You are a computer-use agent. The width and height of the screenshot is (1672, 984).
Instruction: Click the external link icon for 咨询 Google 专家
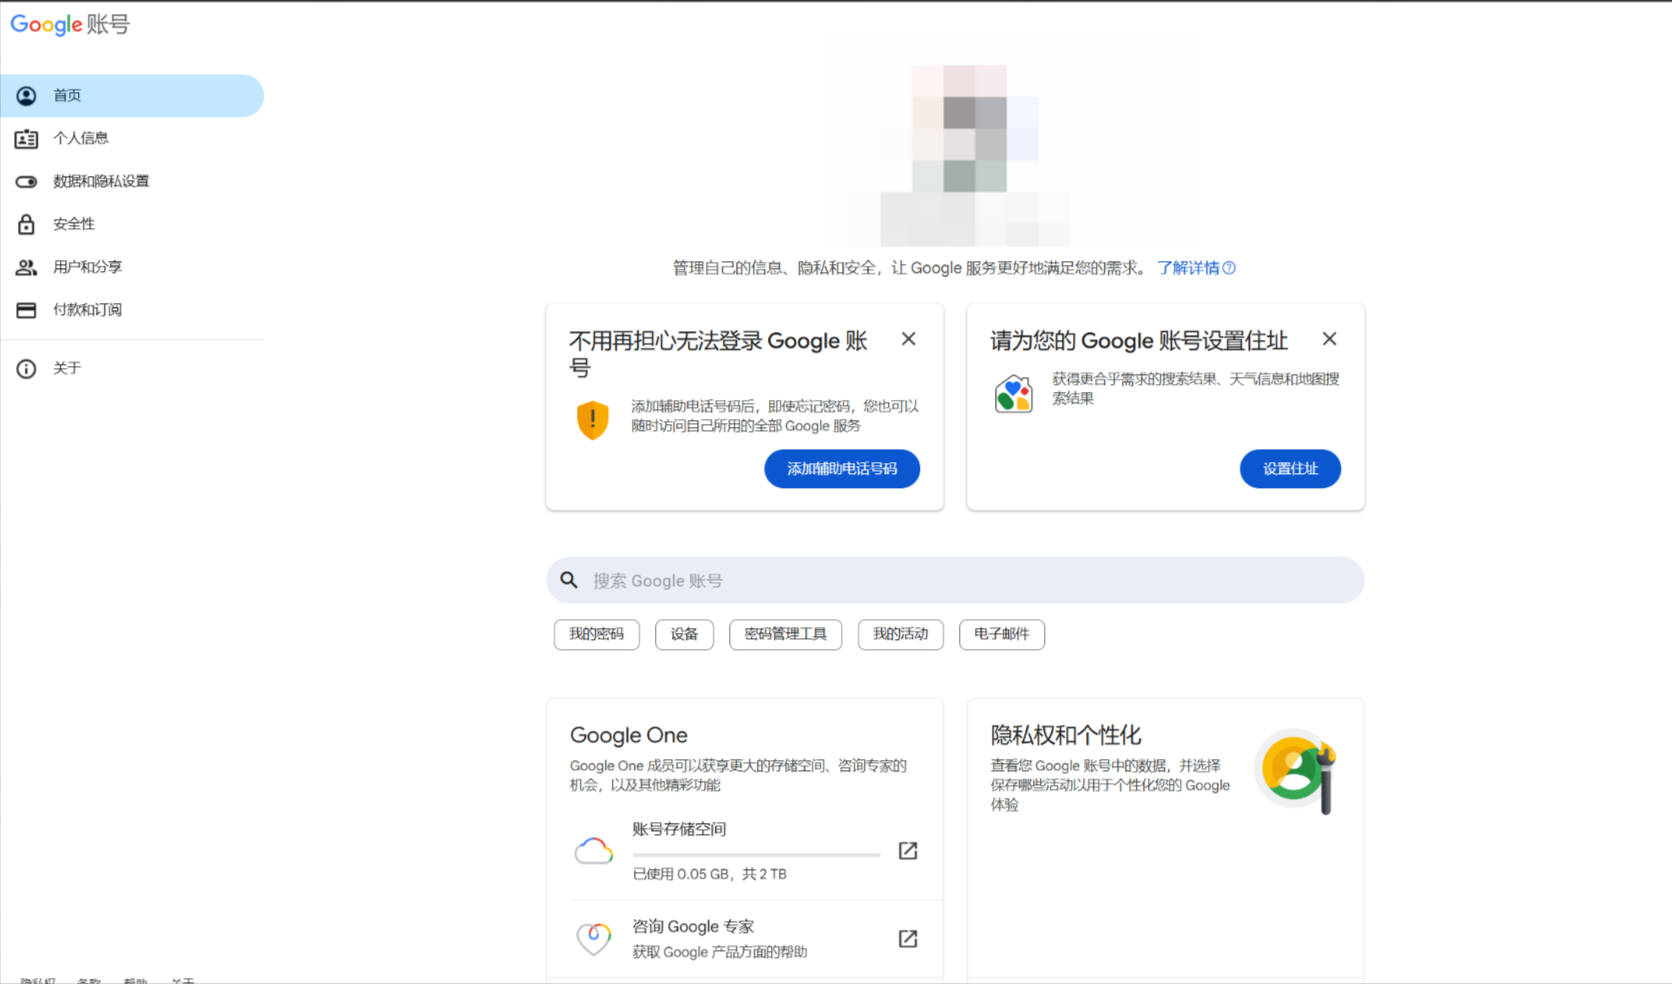coord(908,939)
